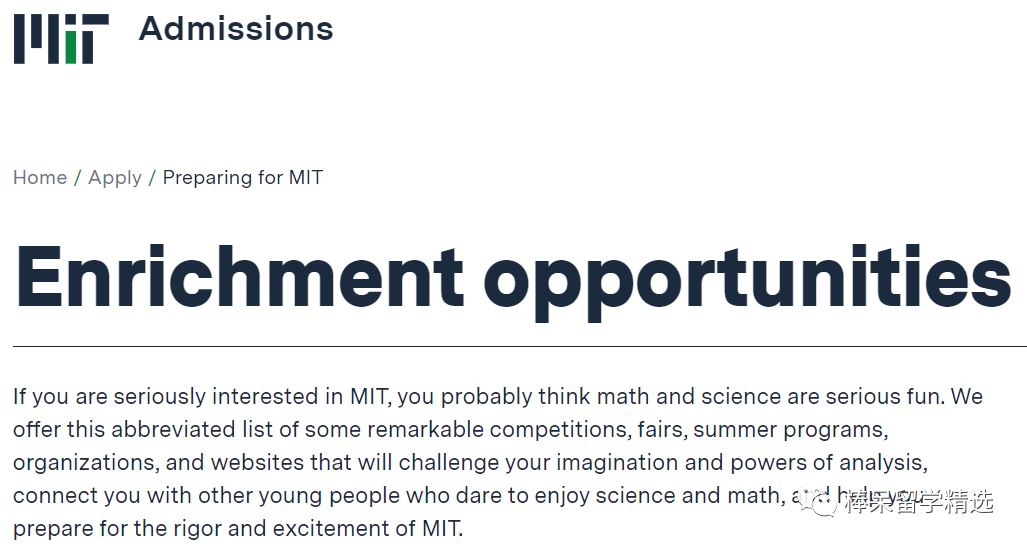Click the horizontal divider below the heading
1027x547 pixels.
pyautogui.click(x=519, y=346)
